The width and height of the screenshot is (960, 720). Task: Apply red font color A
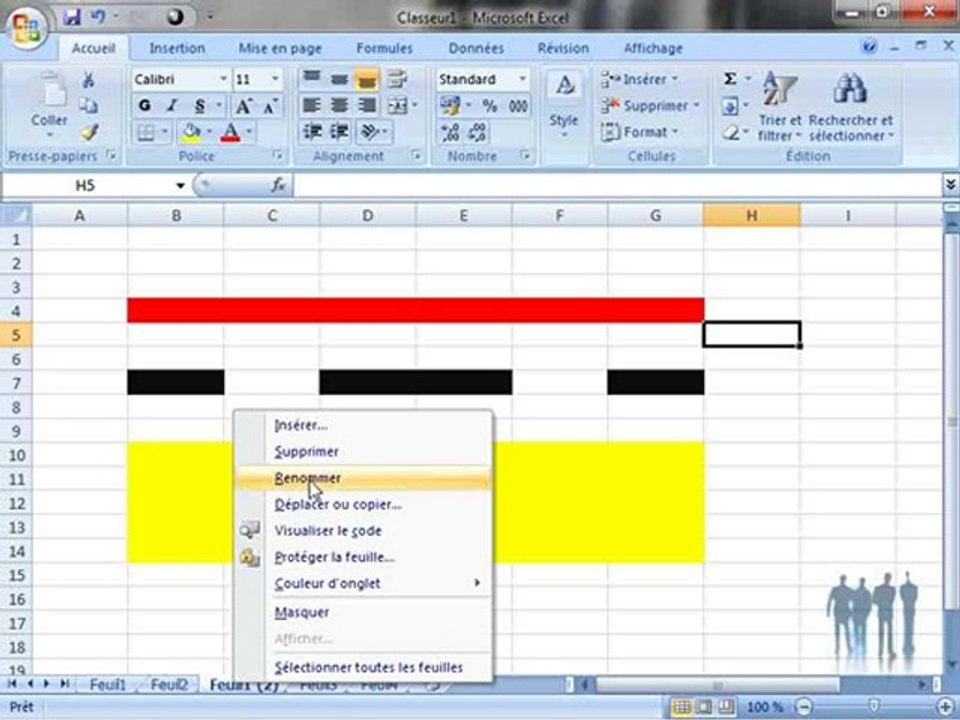[230, 132]
